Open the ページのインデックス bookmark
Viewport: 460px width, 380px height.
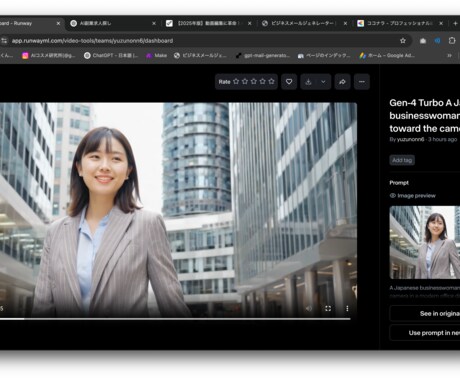tap(324, 55)
